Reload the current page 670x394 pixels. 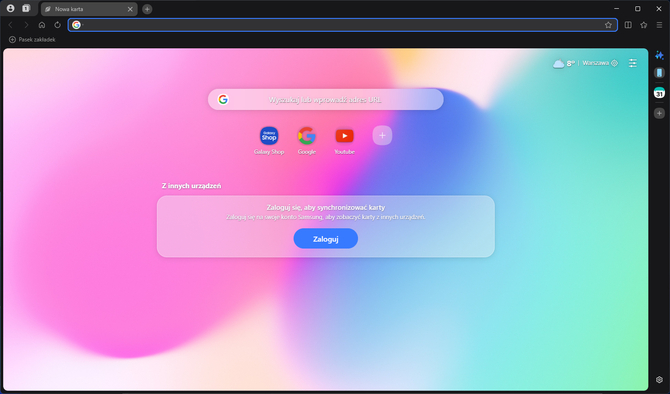[57, 25]
